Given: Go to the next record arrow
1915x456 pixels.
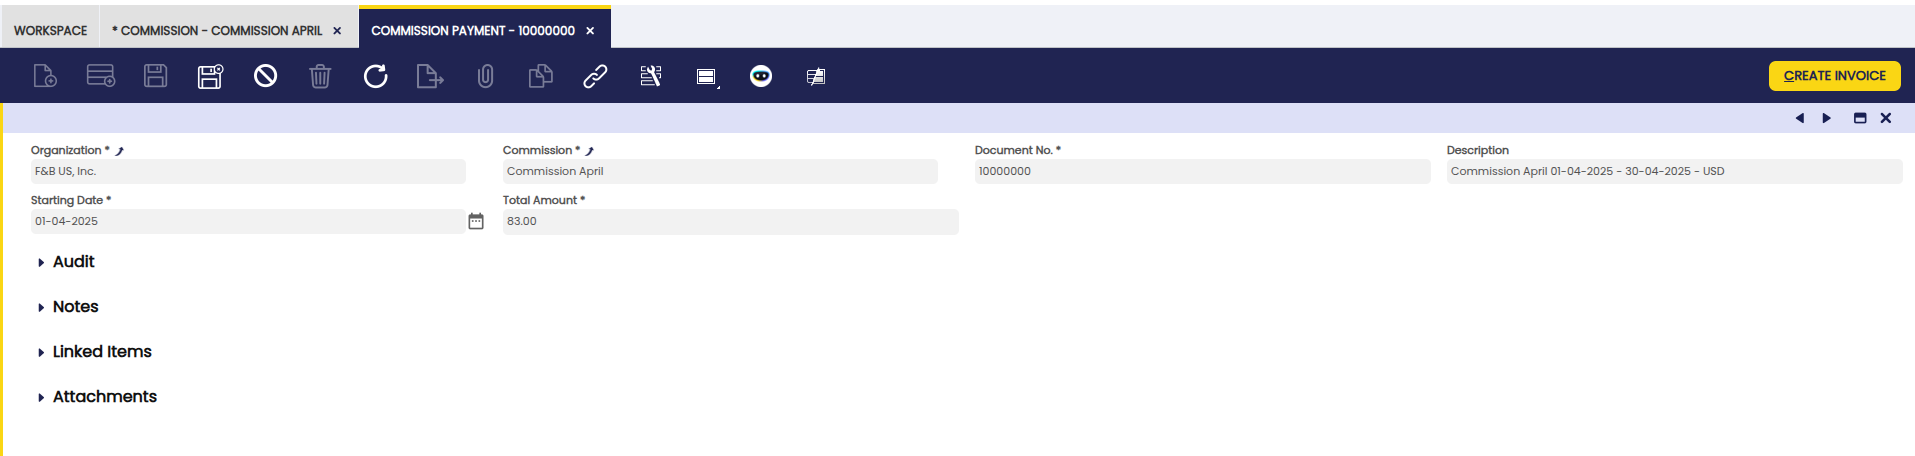Looking at the screenshot, I should (x=1827, y=118).
